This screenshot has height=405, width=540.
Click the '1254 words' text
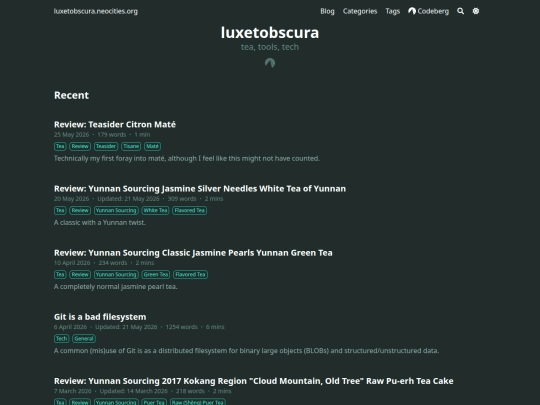(181, 327)
